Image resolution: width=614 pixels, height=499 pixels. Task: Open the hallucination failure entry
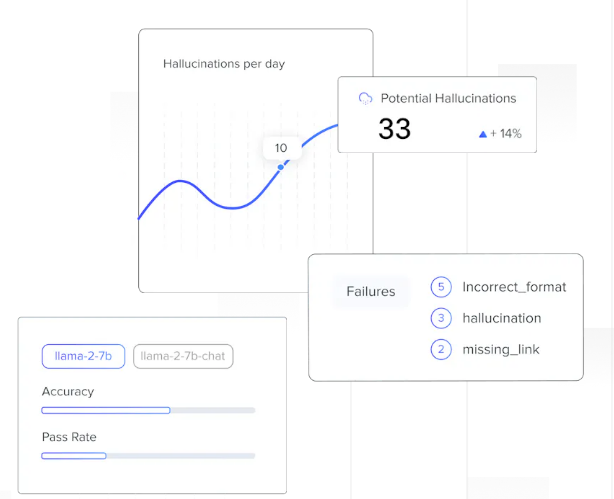tap(502, 318)
